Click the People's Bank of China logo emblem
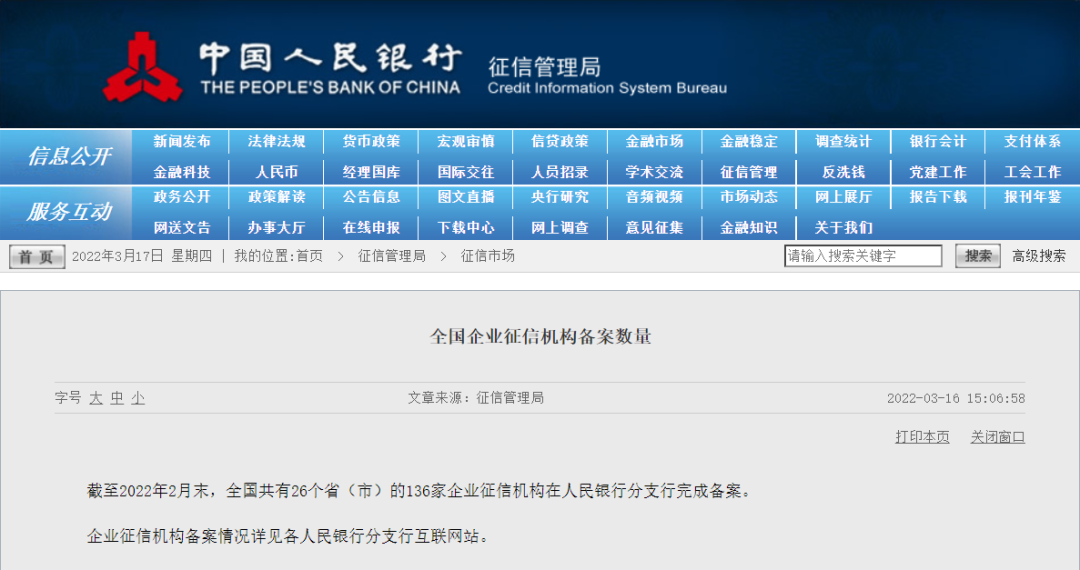 coord(143,67)
